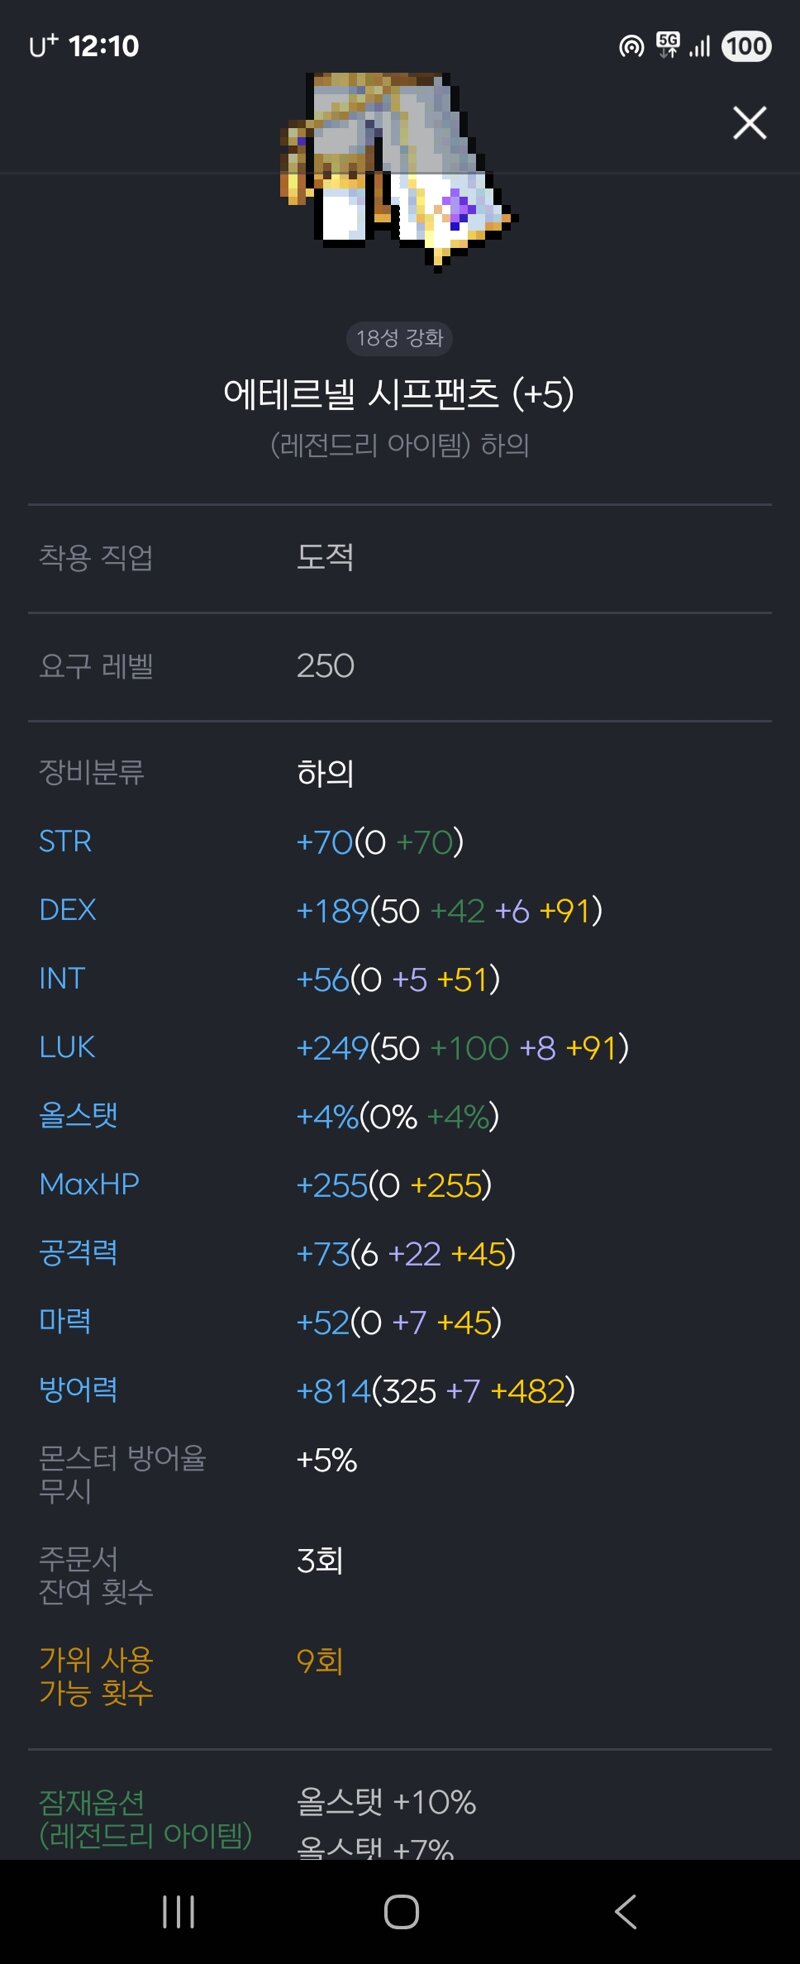This screenshot has width=800, height=1964.
Task: Select the STR stat row
Action: (x=400, y=842)
